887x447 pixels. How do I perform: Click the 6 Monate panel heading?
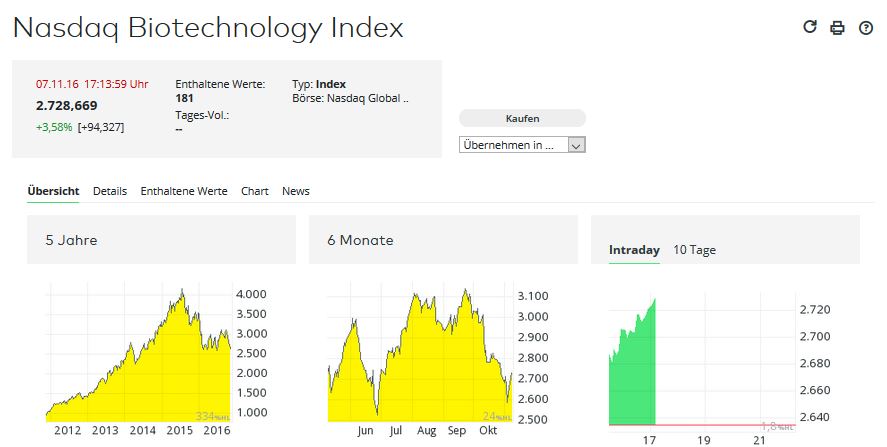tap(360, 240)
